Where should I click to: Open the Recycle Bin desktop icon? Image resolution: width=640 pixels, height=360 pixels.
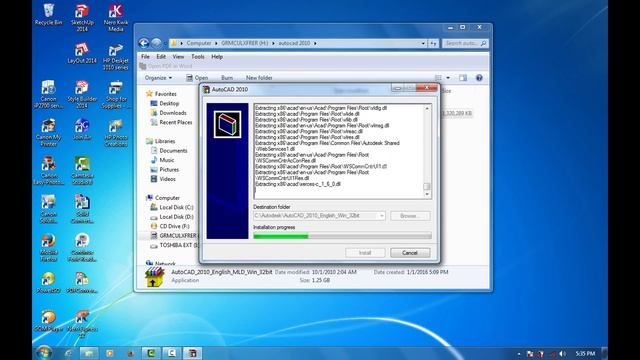[x=48, y=15]
